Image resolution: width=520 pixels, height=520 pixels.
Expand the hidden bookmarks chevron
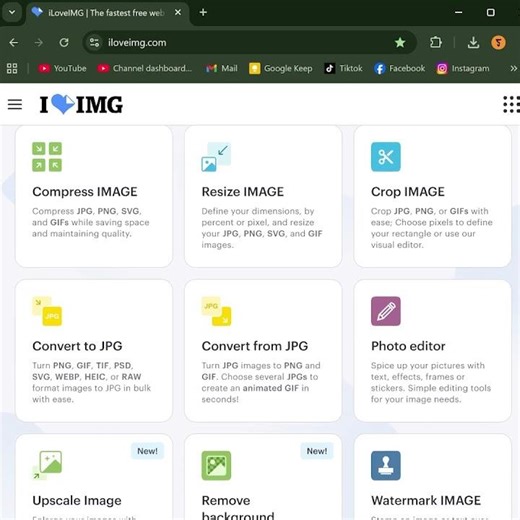[x=513, y=68]
